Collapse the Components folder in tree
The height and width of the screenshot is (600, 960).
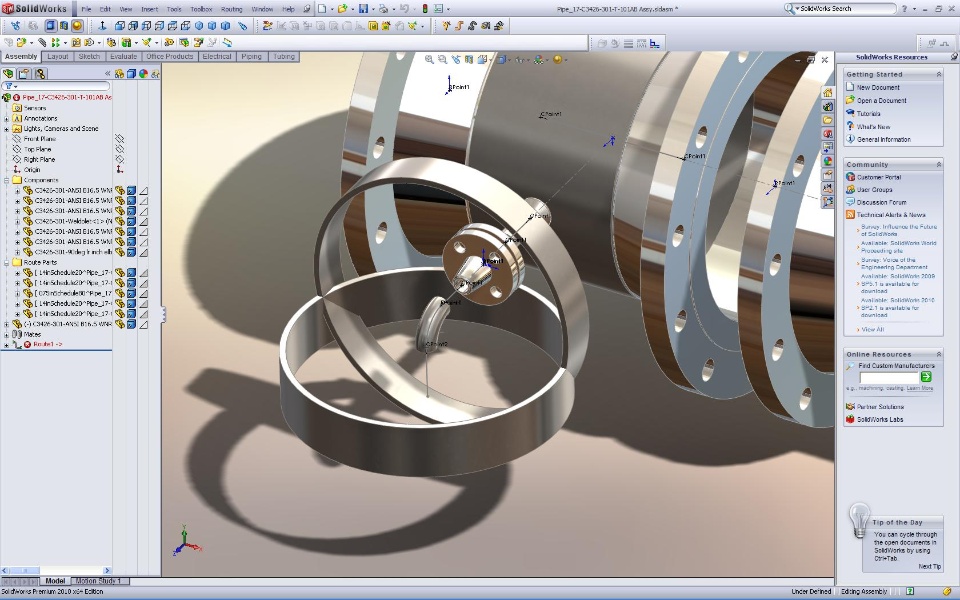7,180
